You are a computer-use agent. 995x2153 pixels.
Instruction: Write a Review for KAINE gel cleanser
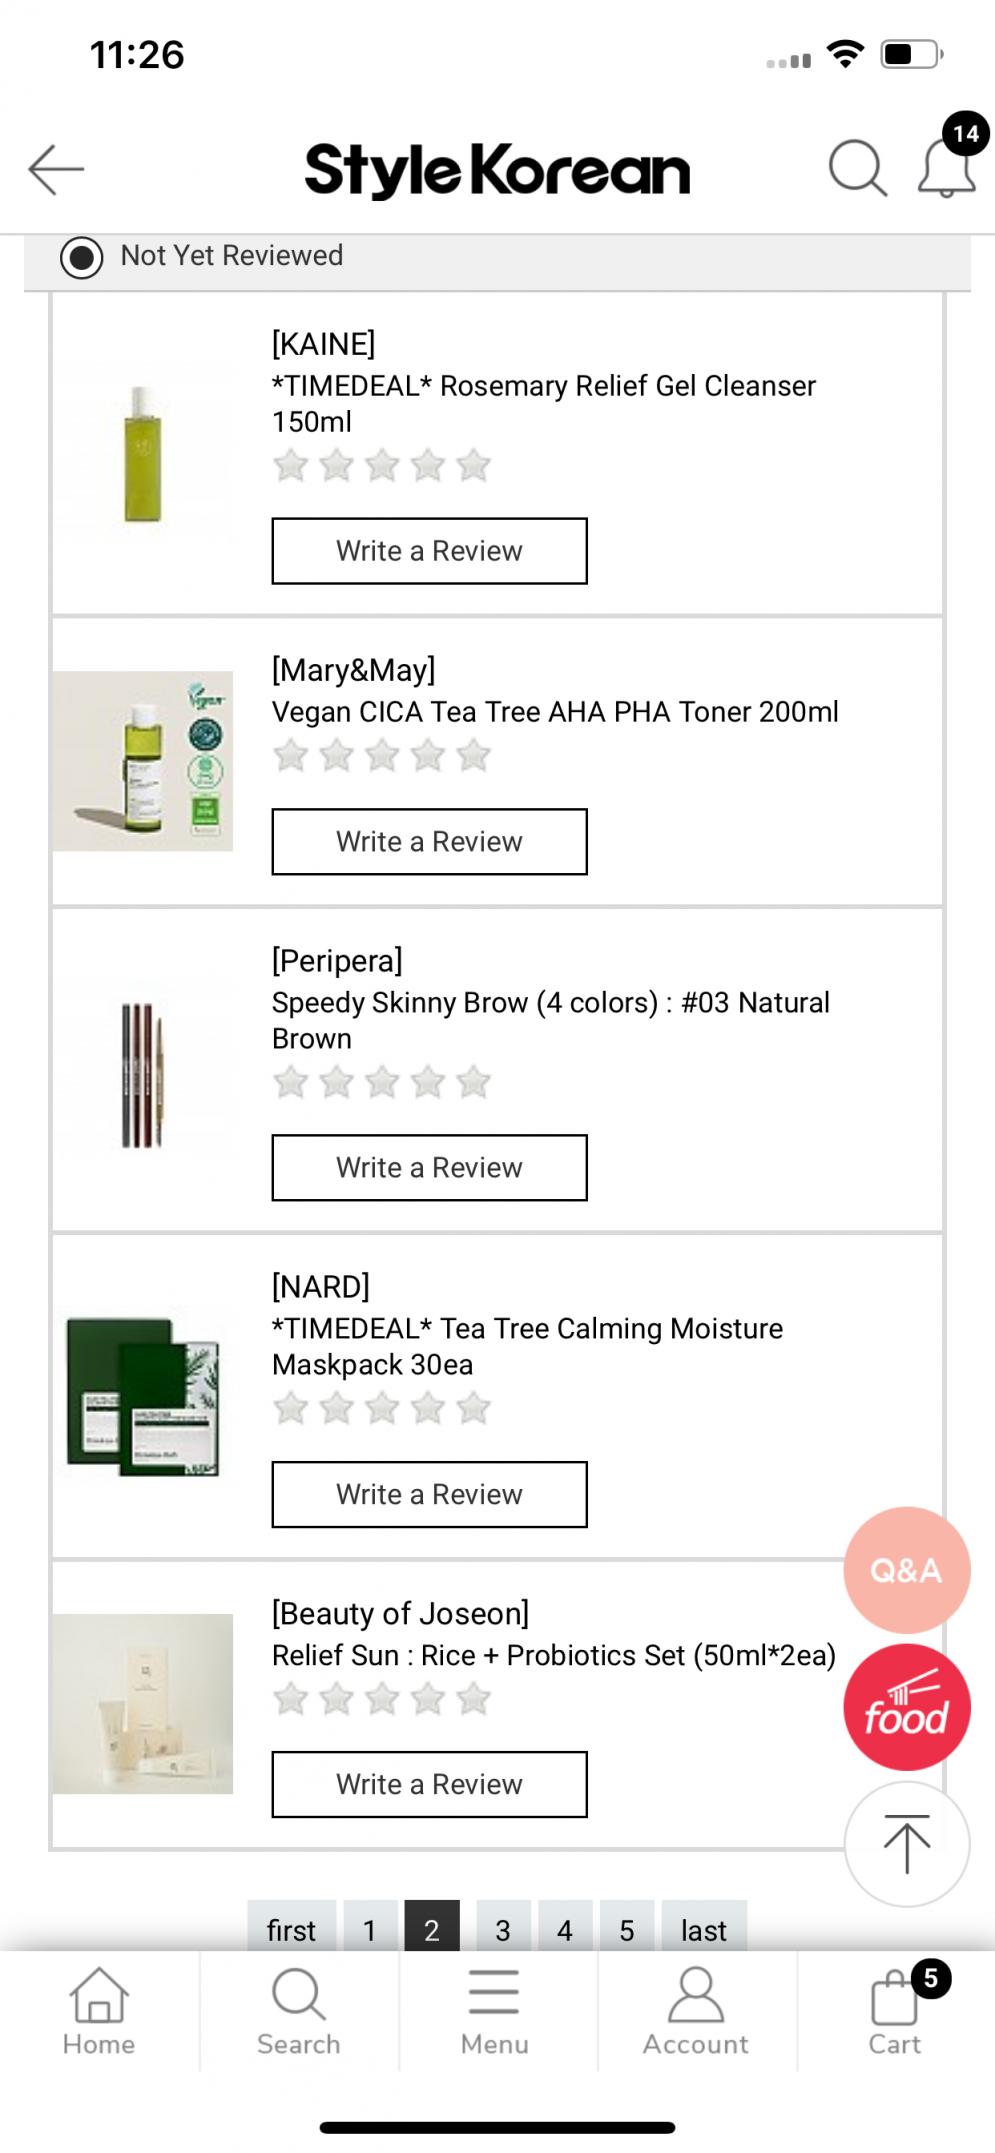pyautogui.click(x=429, y=551)
